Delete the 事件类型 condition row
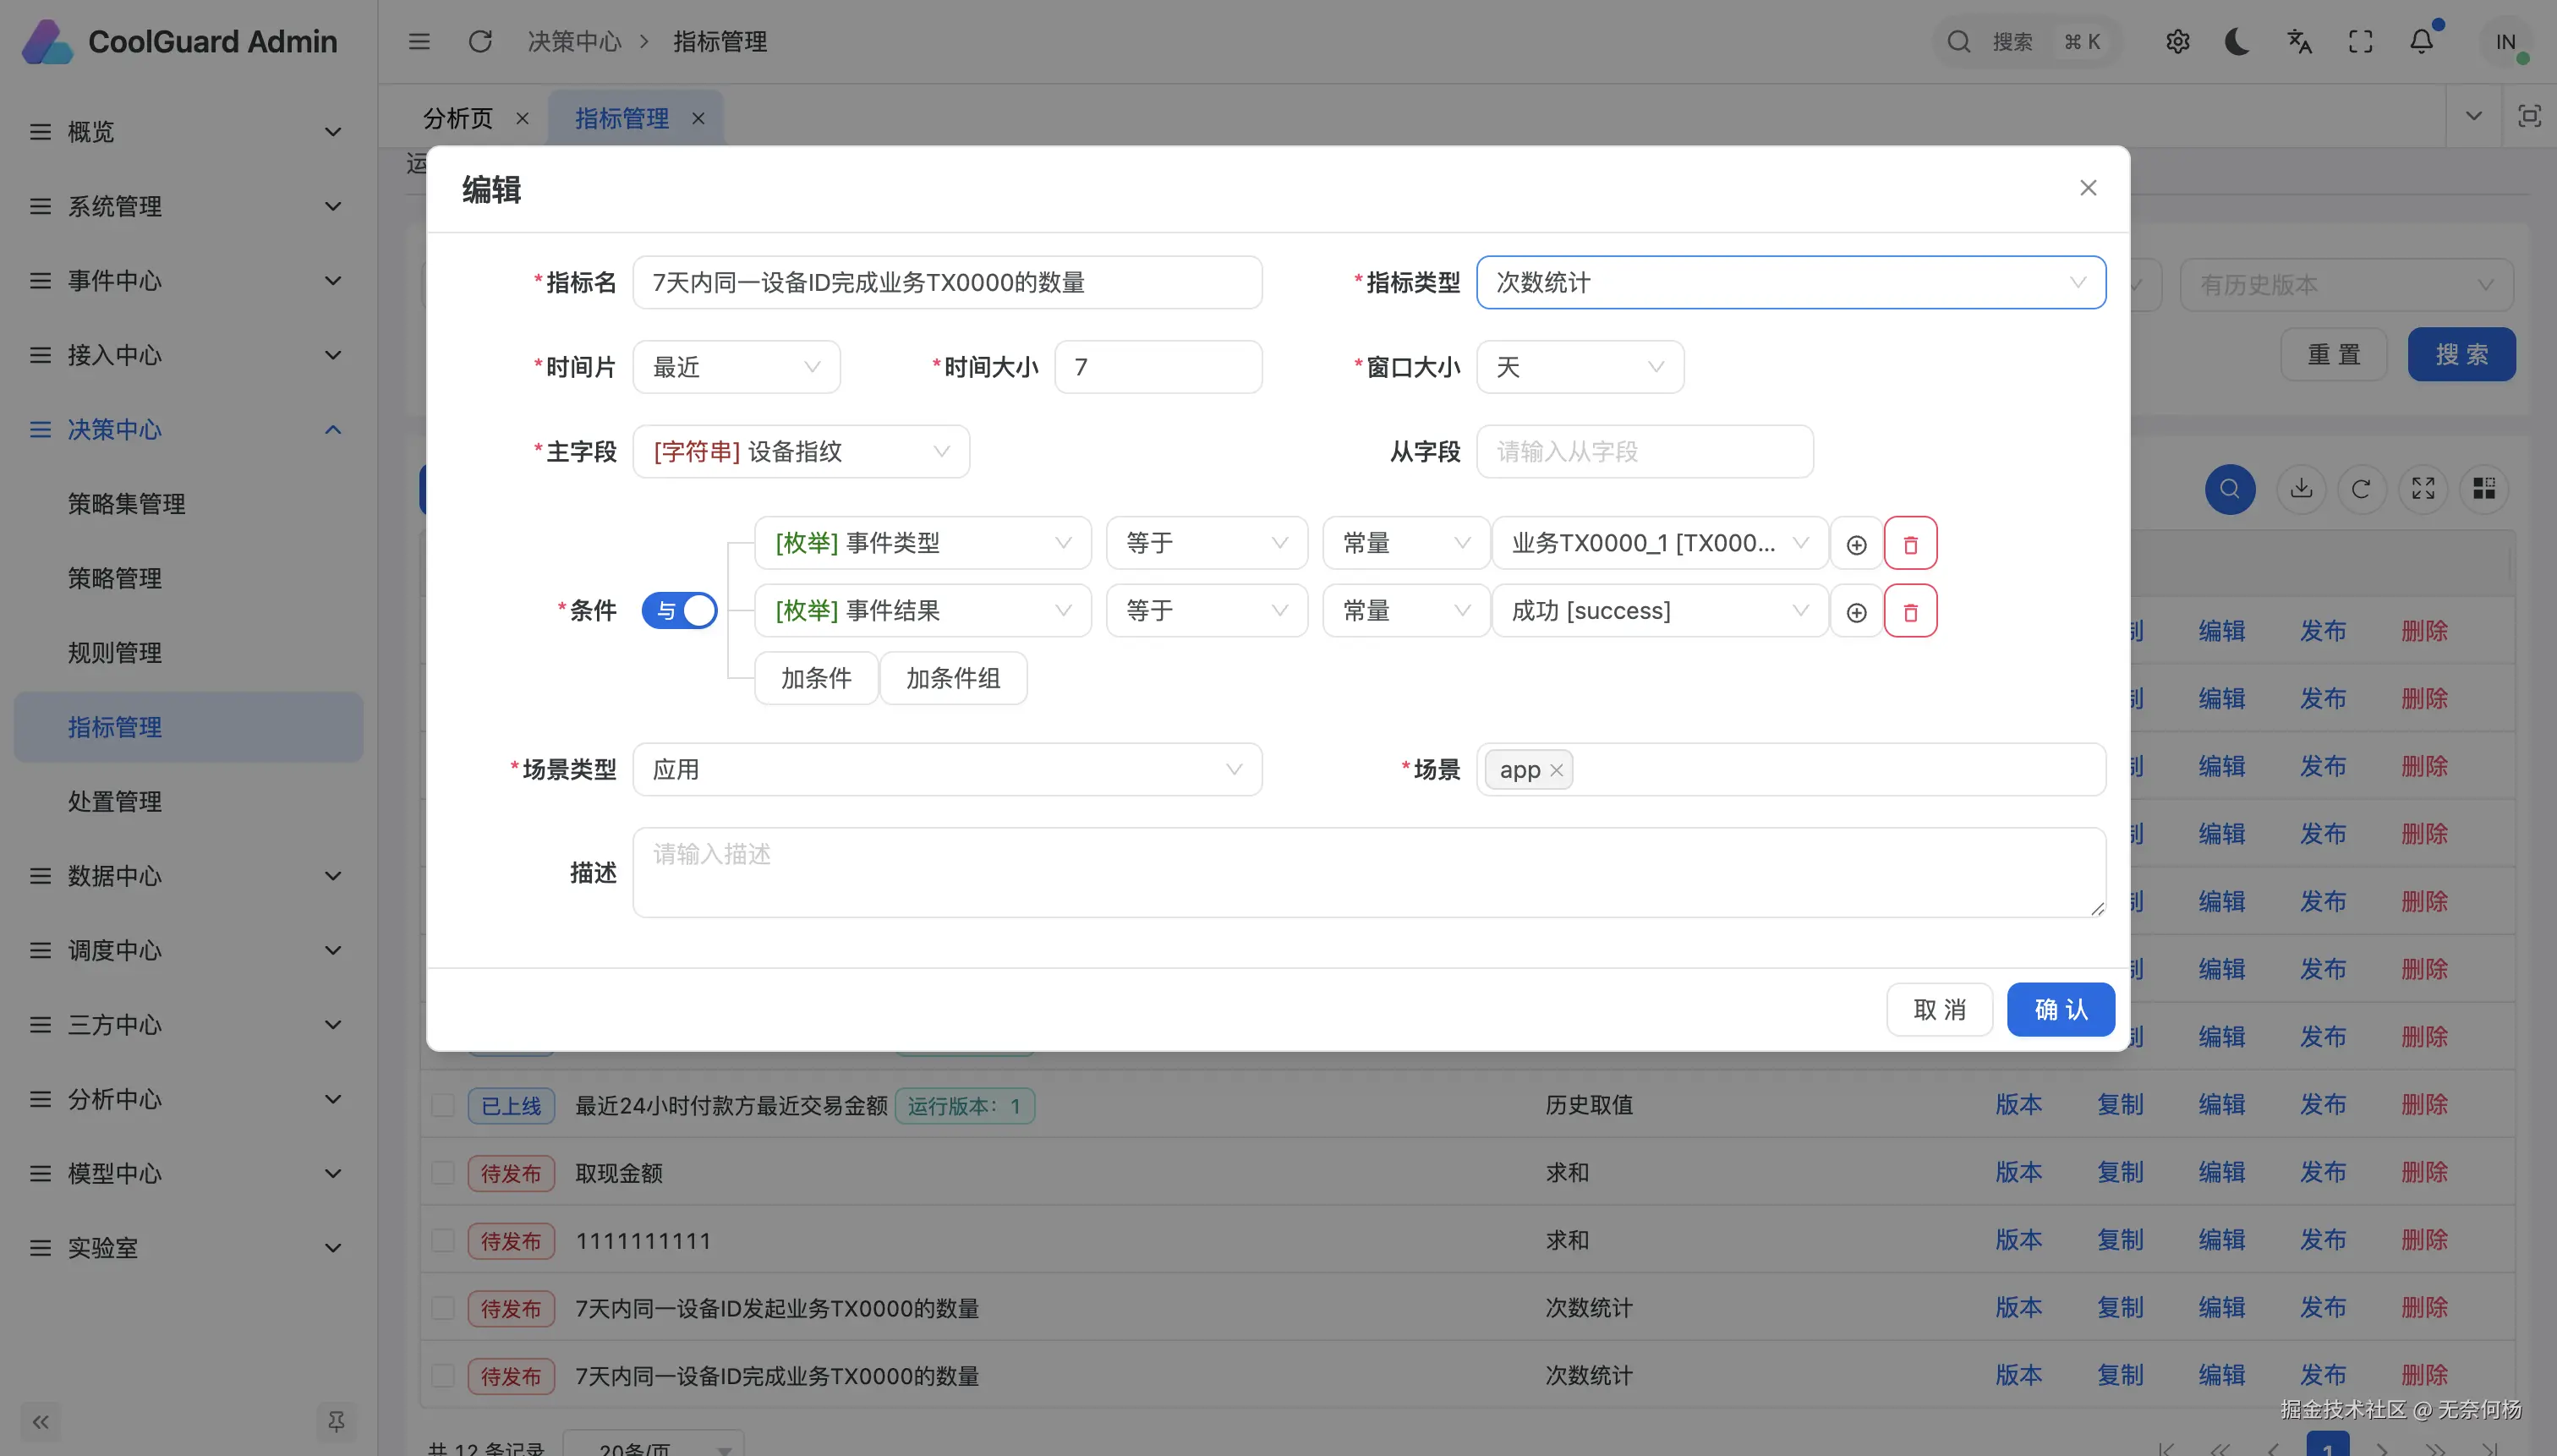2557x1456 pixels. (x=1909, y=544)
